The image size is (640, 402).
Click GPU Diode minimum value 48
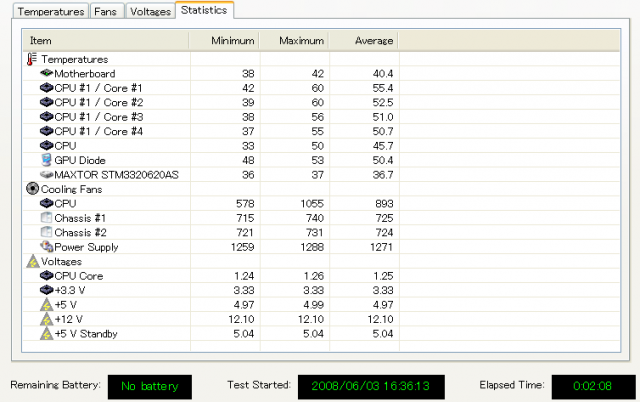[248, 160]
